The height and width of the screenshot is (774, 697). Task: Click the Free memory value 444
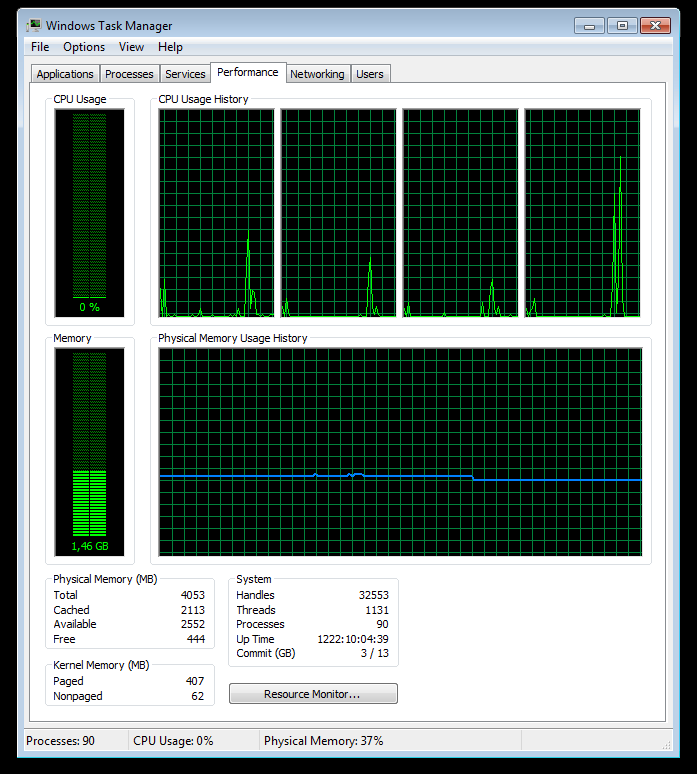[196, 639]
